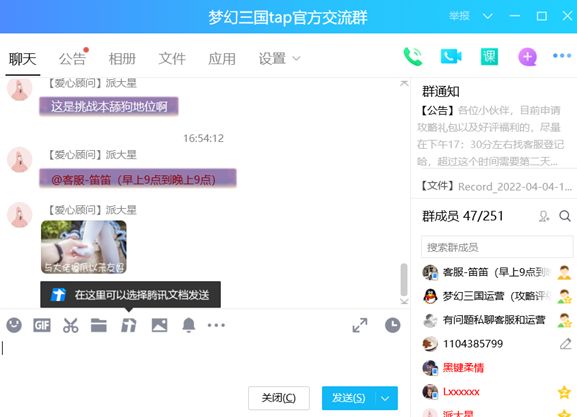The height and width of the screenshot is (417, 577).
Task: Select member 1104385799 in list
Action: pos(497,344)
